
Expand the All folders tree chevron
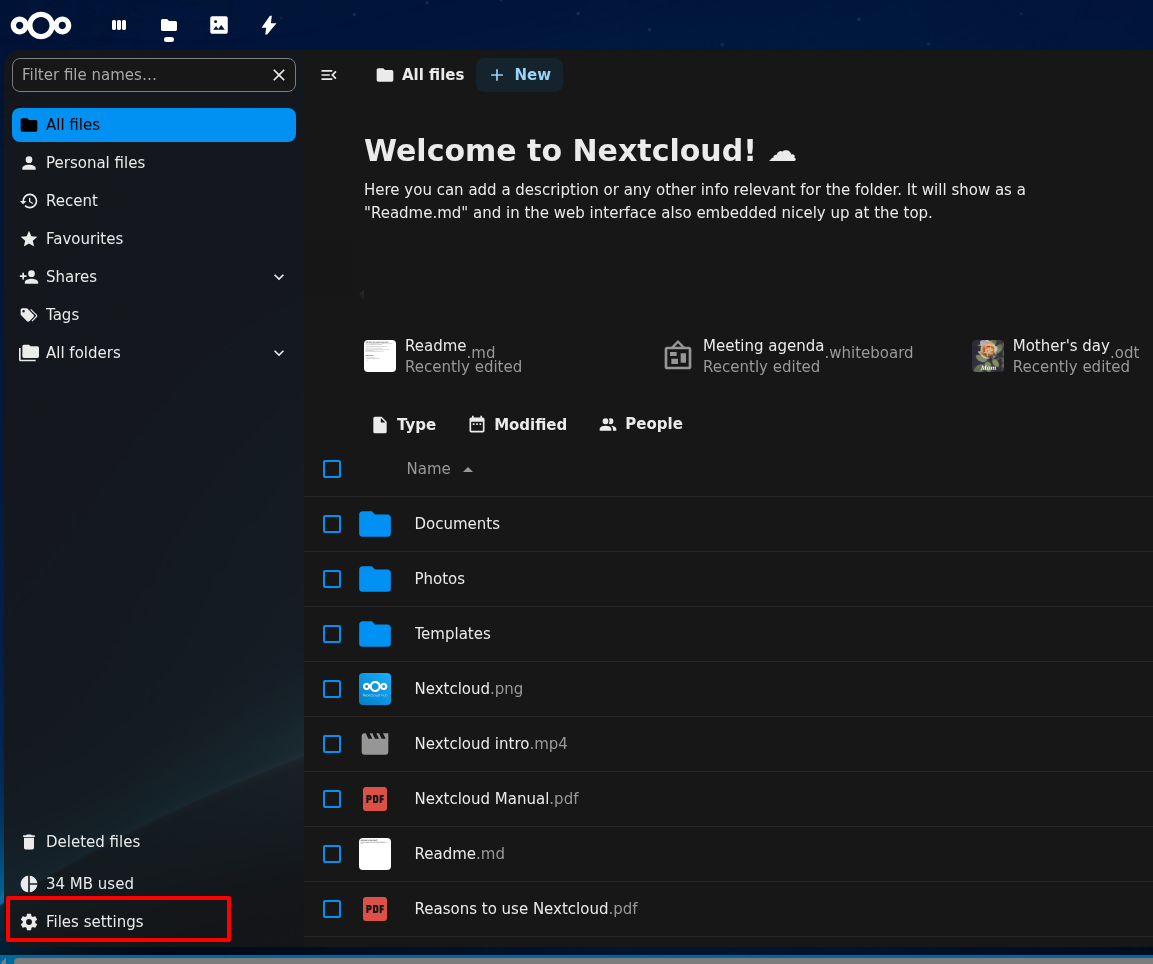coord(279,353)
